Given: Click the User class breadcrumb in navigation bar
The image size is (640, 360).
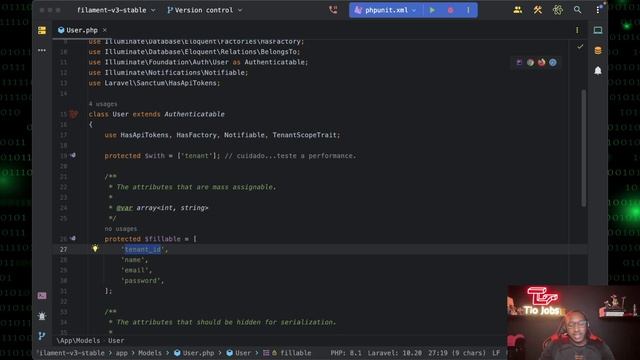Looking at the screenshot, I should click(239, 353).
